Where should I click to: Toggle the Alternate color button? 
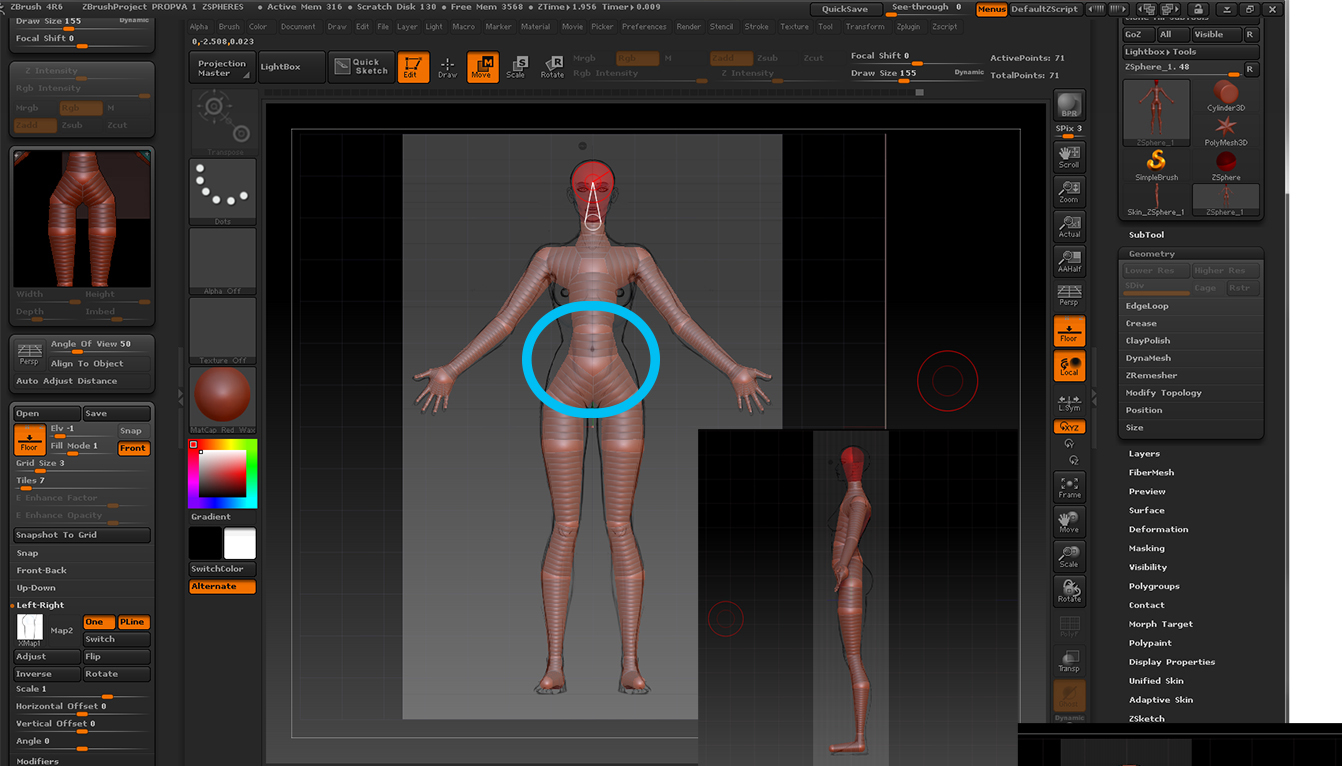[222, 587]
